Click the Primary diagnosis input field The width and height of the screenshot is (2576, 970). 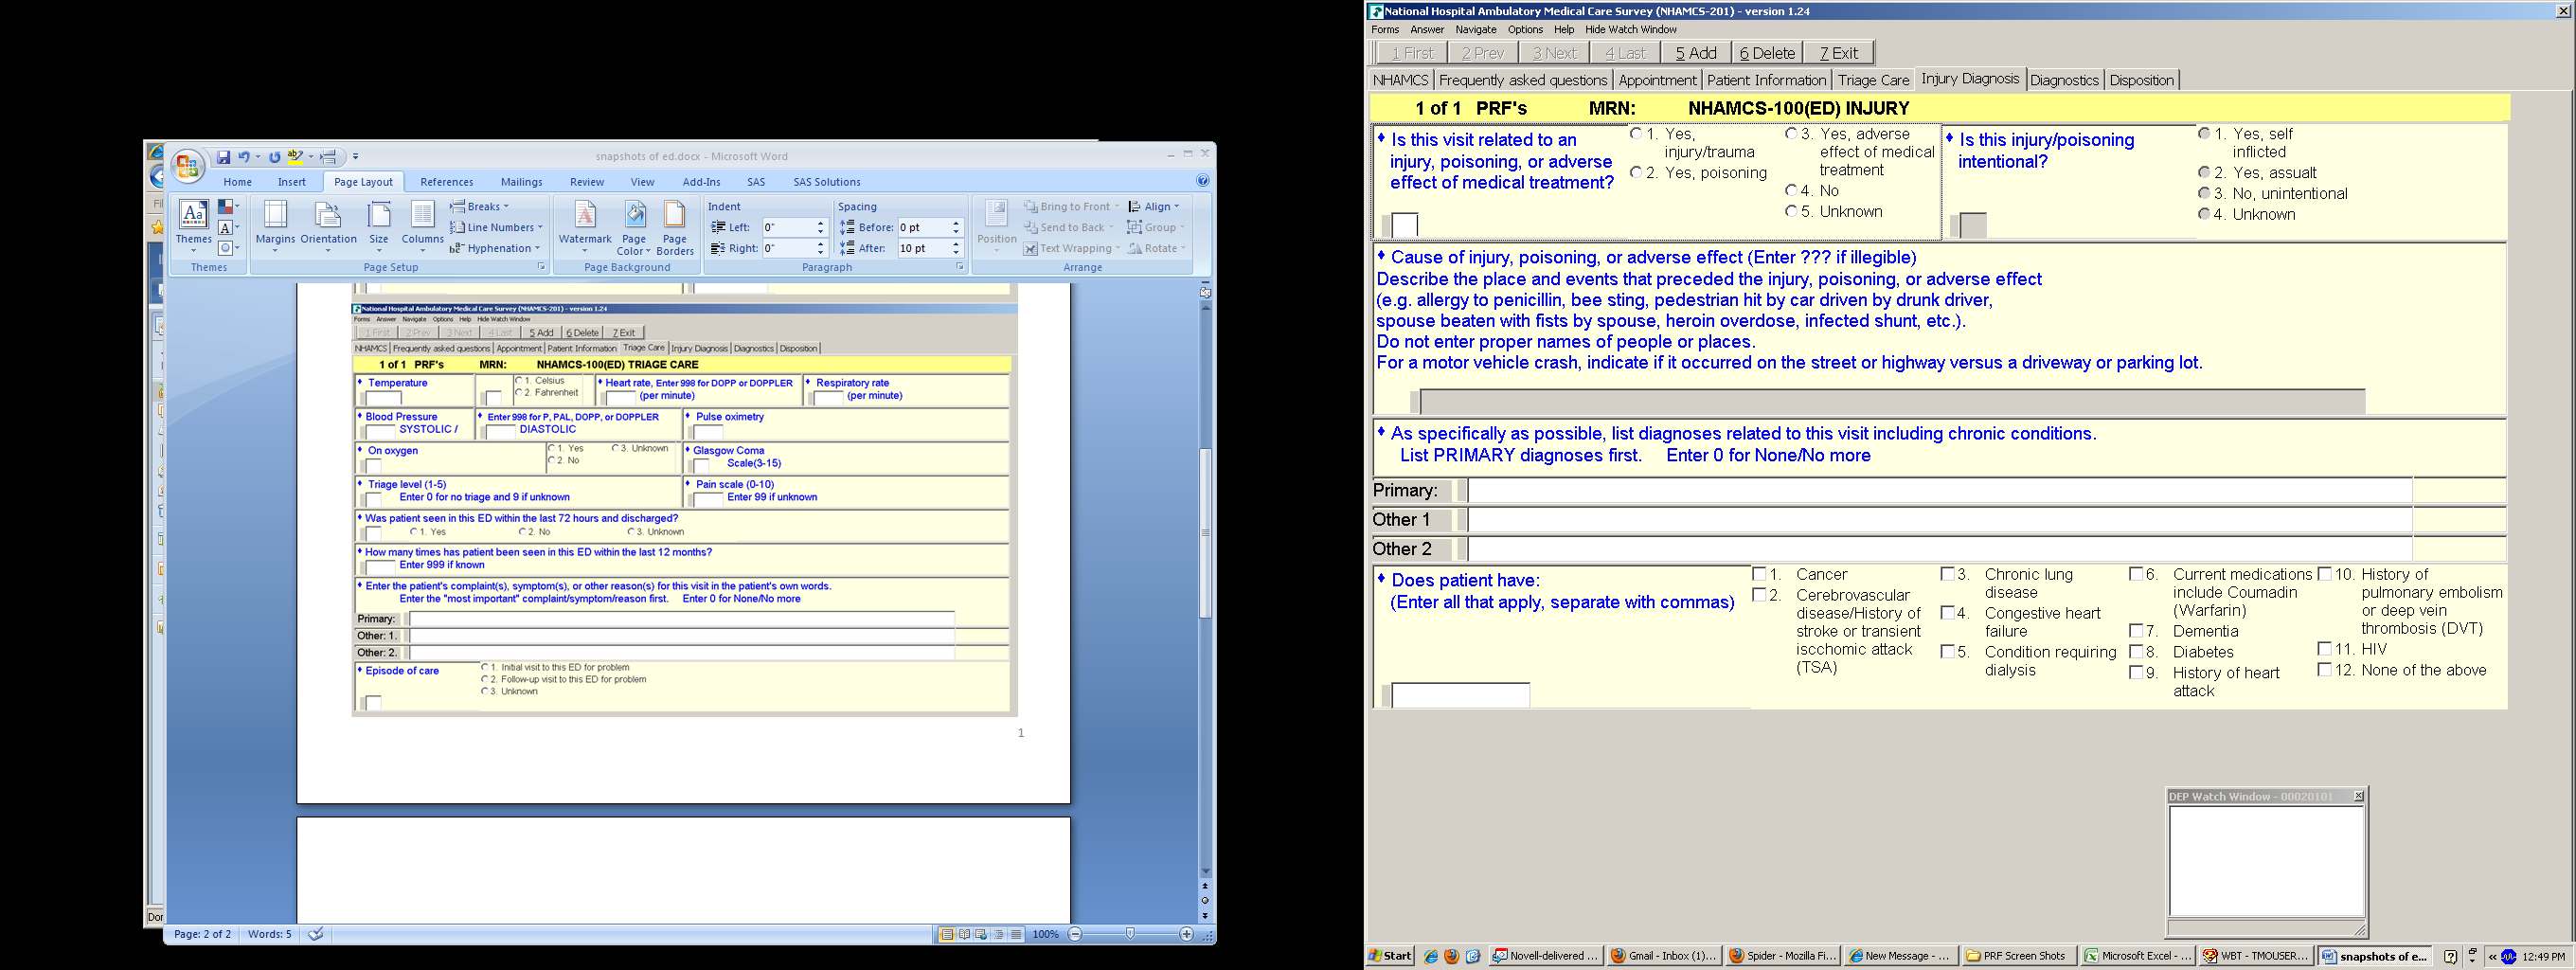(x=1940, y=491)
